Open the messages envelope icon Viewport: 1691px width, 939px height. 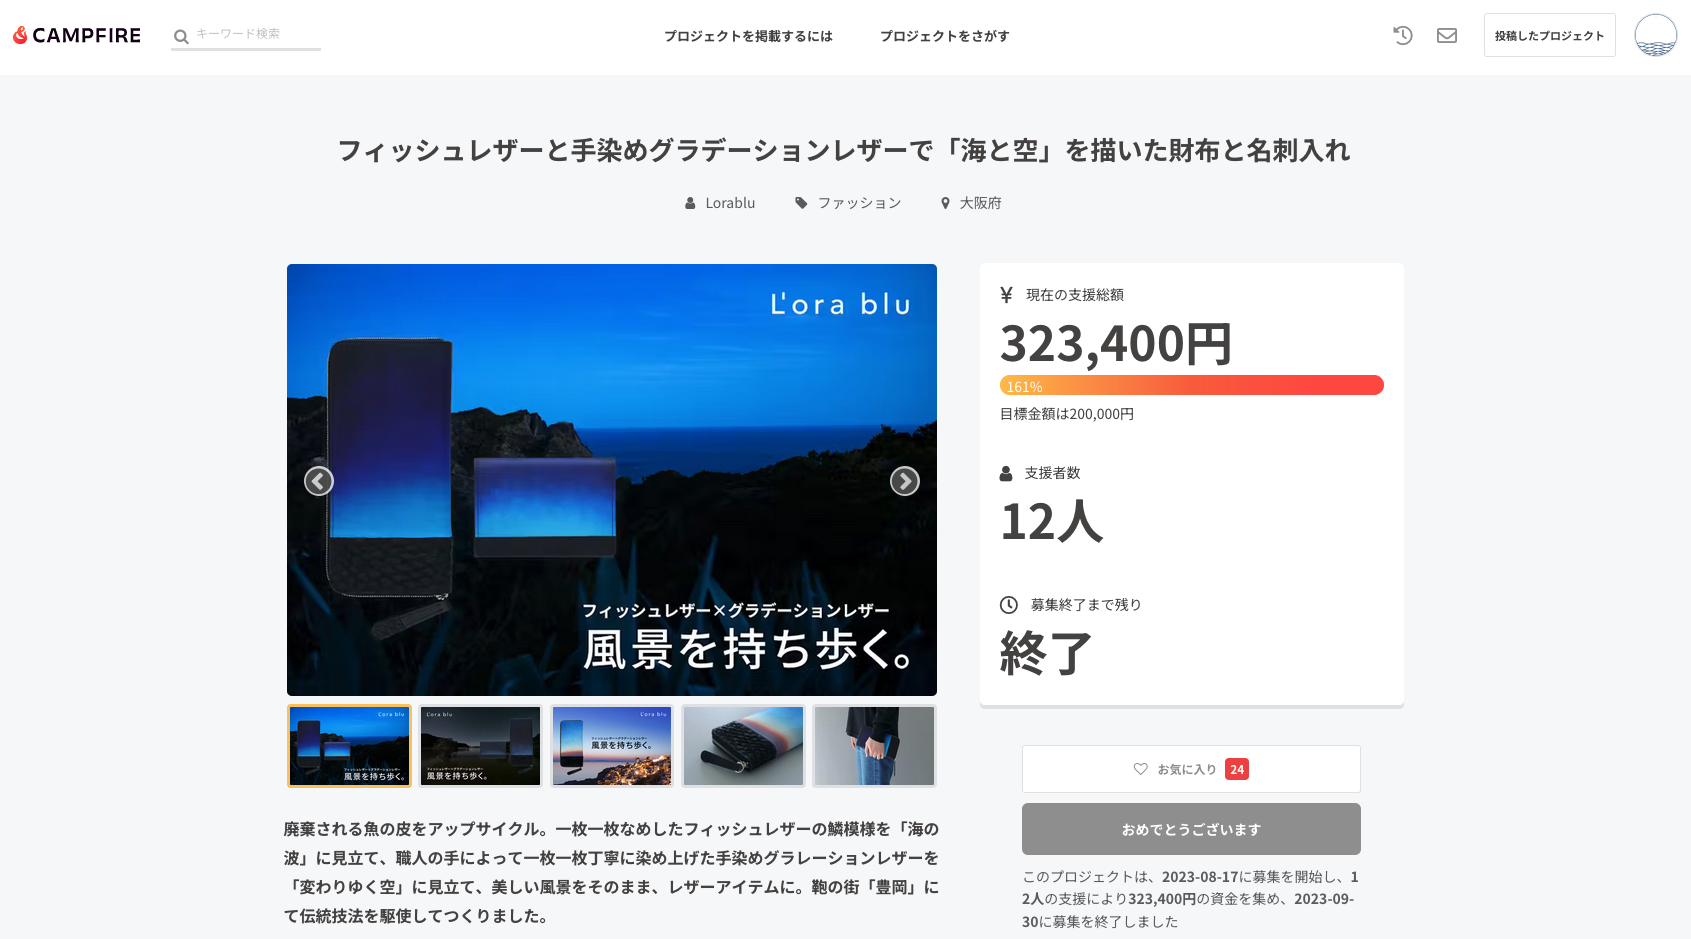1447,36
